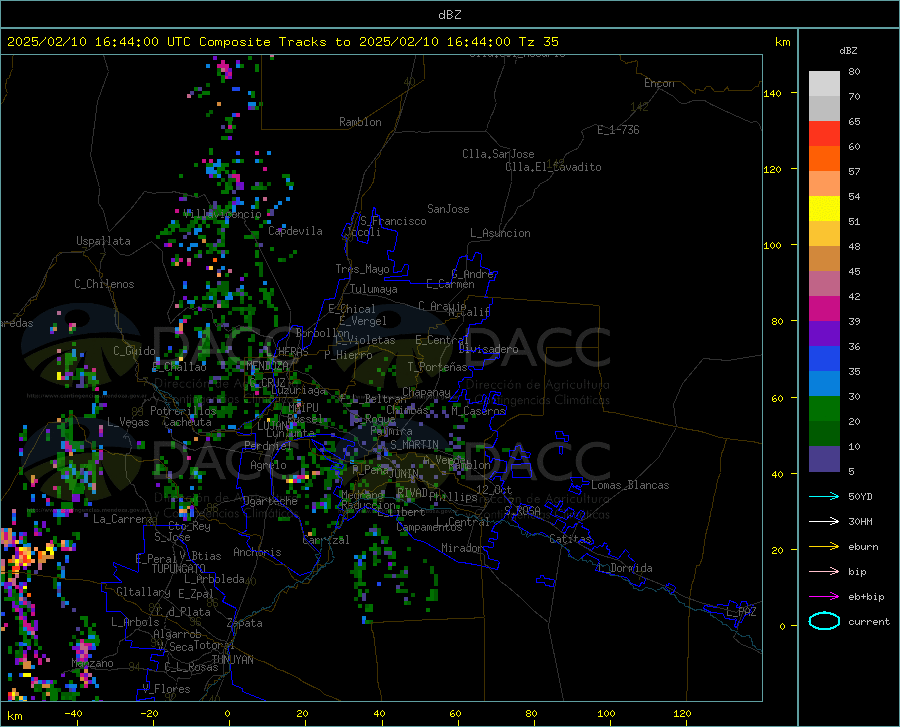
Task: Click the pink bip arrow icon
Action: 824,572
